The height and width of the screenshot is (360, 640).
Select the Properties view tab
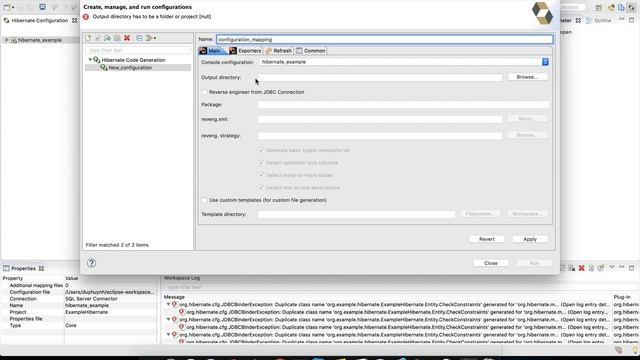(x=23, y=269)
